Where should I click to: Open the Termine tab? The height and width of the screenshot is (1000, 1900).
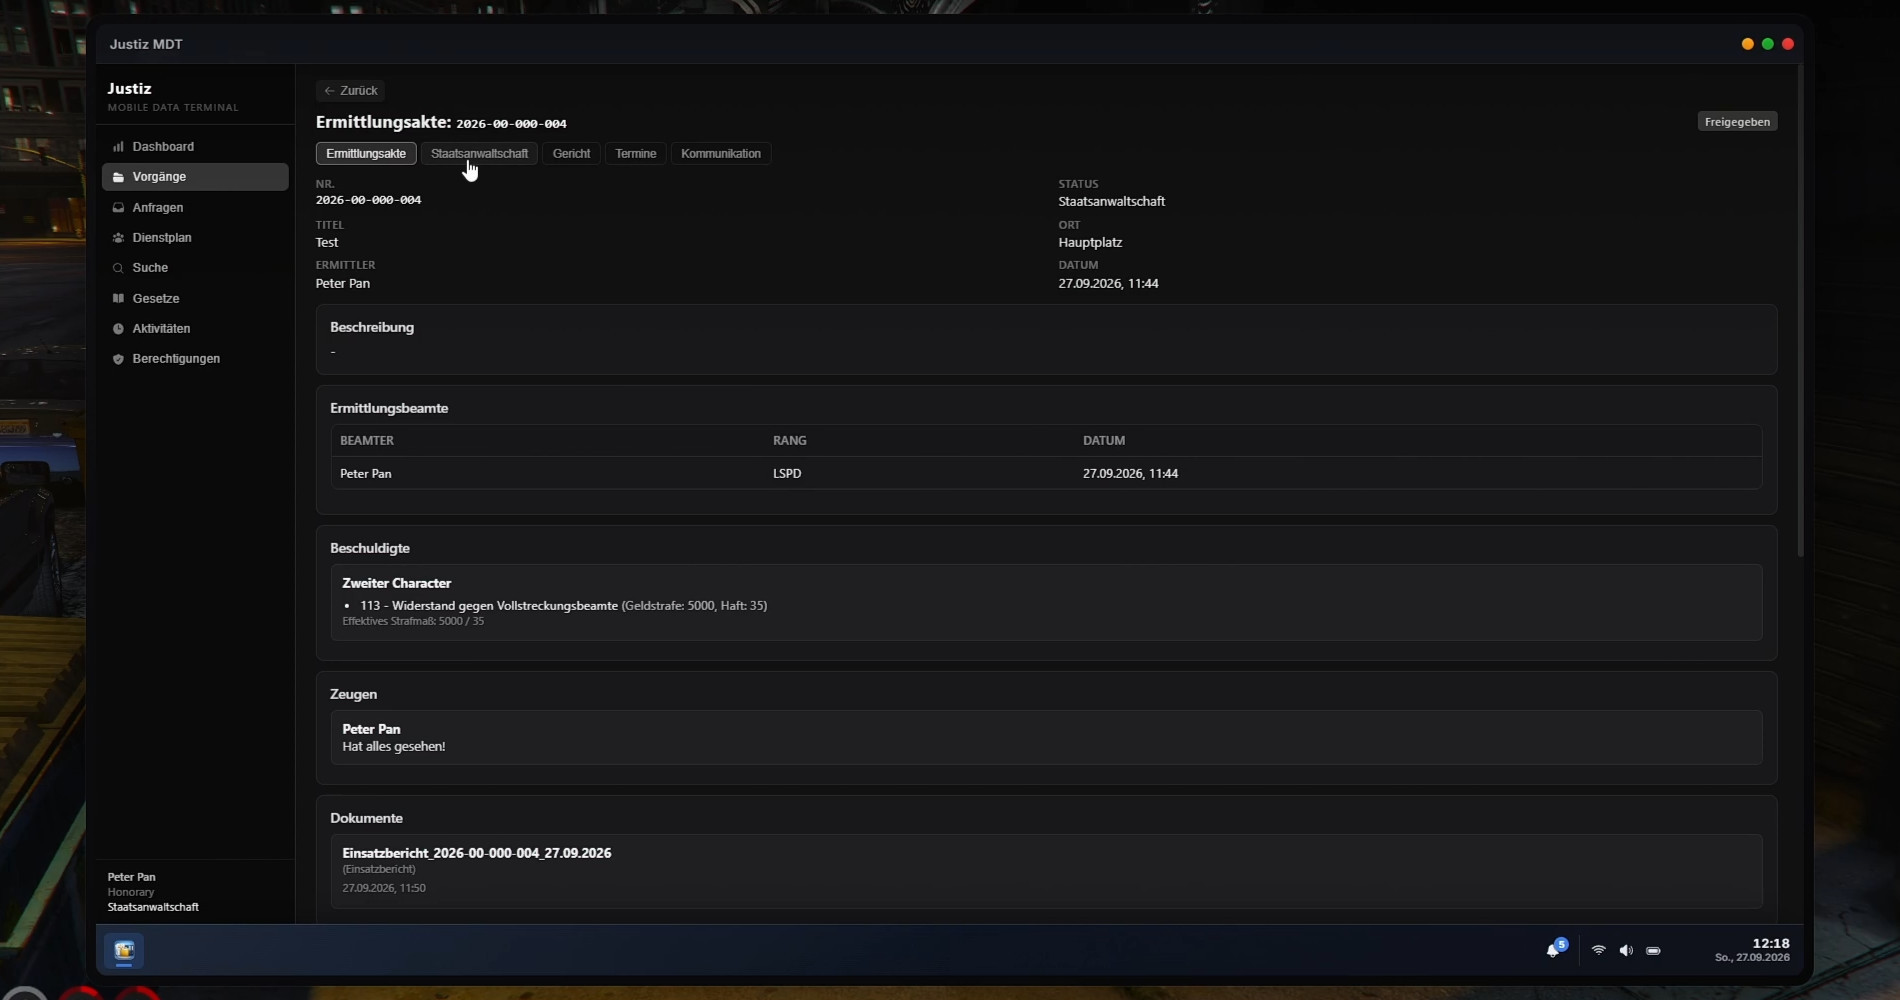[x=635, y=153]
